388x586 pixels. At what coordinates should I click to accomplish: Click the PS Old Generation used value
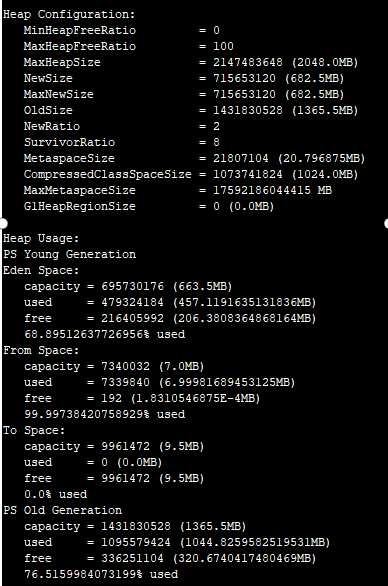coord(136,543)
